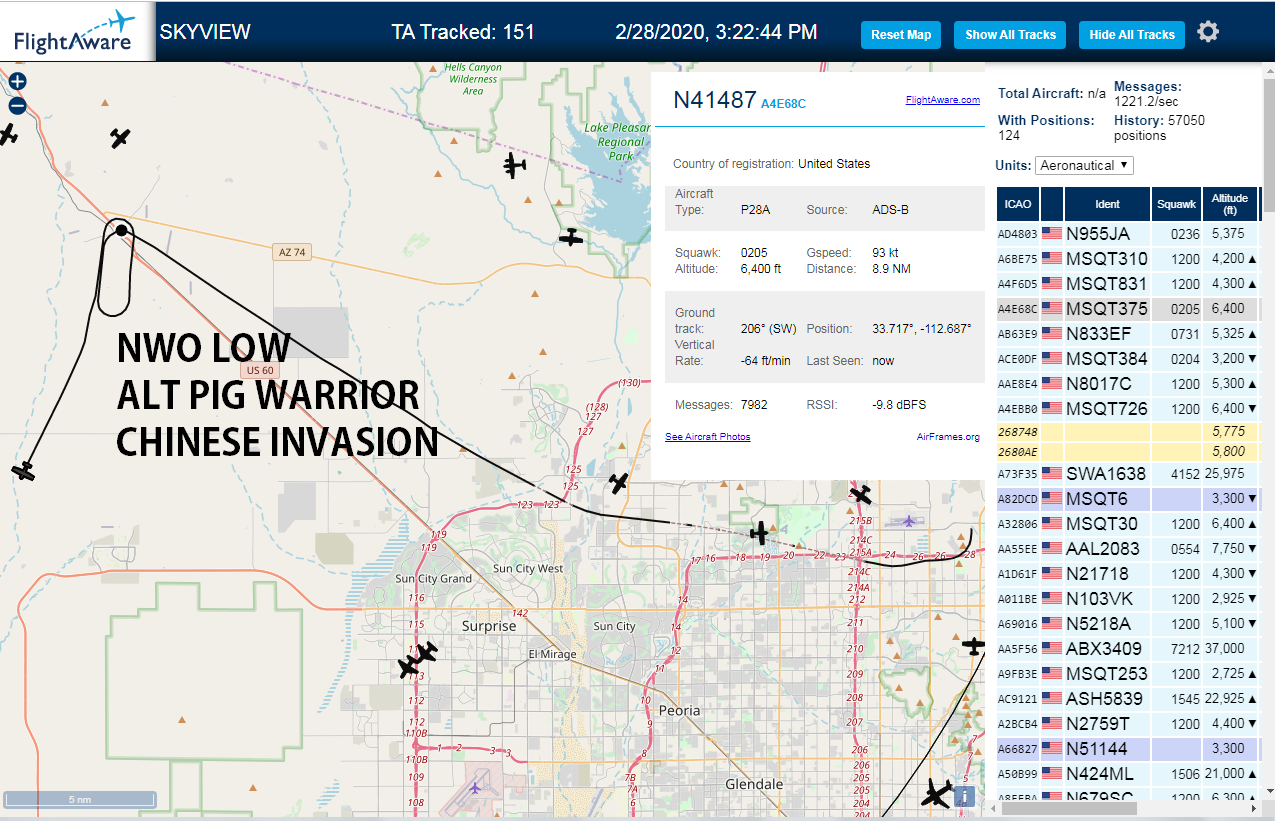Screen dimensions: 1275x821
Task: Select the MSQT30 aircraft row
Action: pyautogui.click(x=1127, y=523)
